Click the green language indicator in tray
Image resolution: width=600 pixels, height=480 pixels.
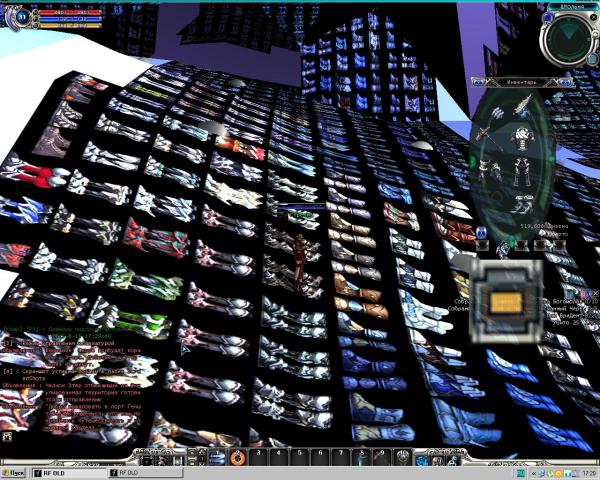click(x=520, y=473)
